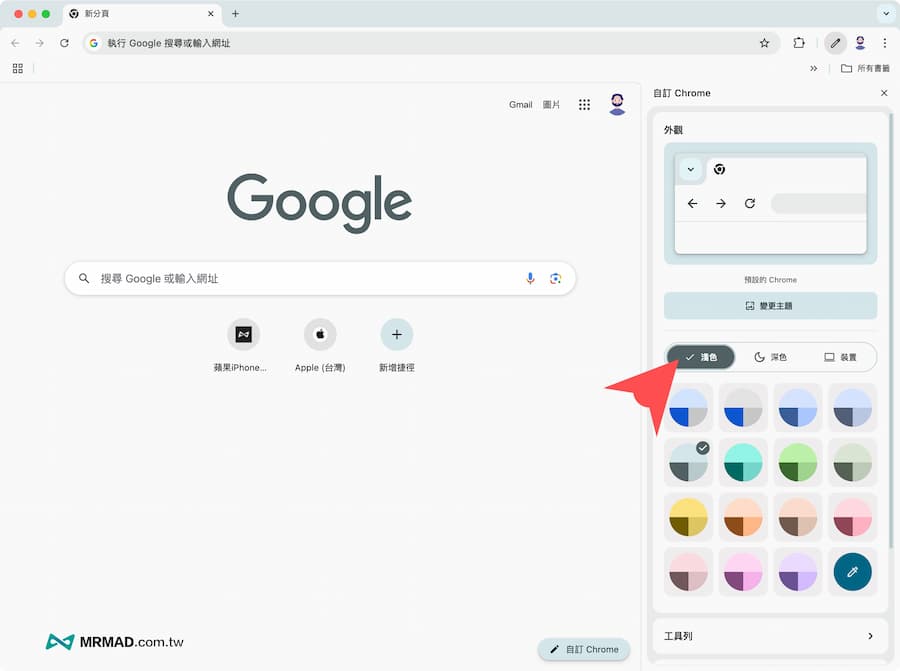Open Google Lens image search icon
The height and width of the screenshot is (671, 900).
pyautogui.click(x=555, y=278)
